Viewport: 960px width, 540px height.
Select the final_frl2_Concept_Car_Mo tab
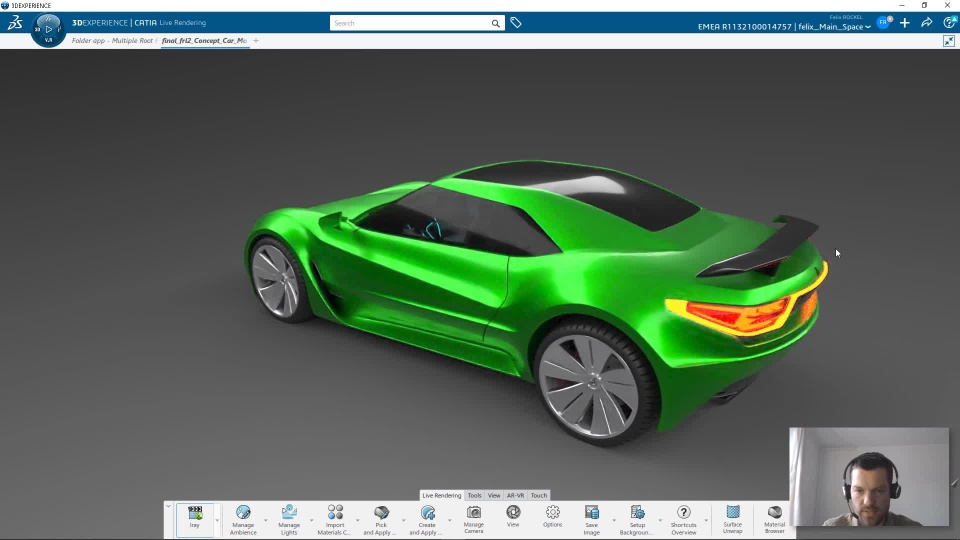point(204,41)
